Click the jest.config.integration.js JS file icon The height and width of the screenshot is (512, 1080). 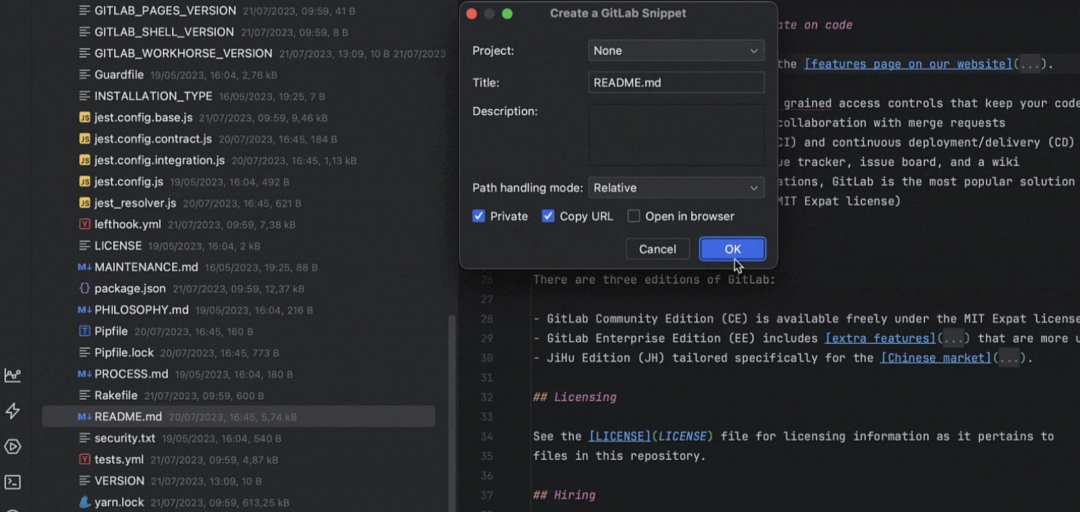[x=85, y=161]
